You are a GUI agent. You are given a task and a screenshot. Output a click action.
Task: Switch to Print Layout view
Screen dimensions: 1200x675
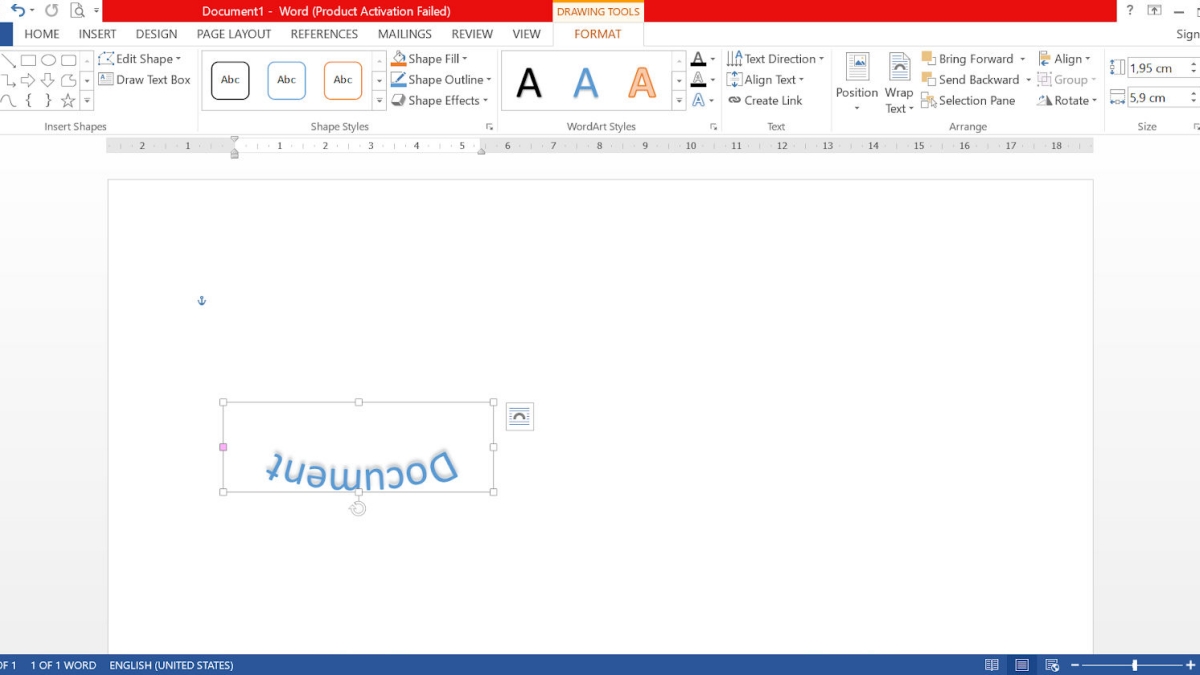tap(1022, 665)
